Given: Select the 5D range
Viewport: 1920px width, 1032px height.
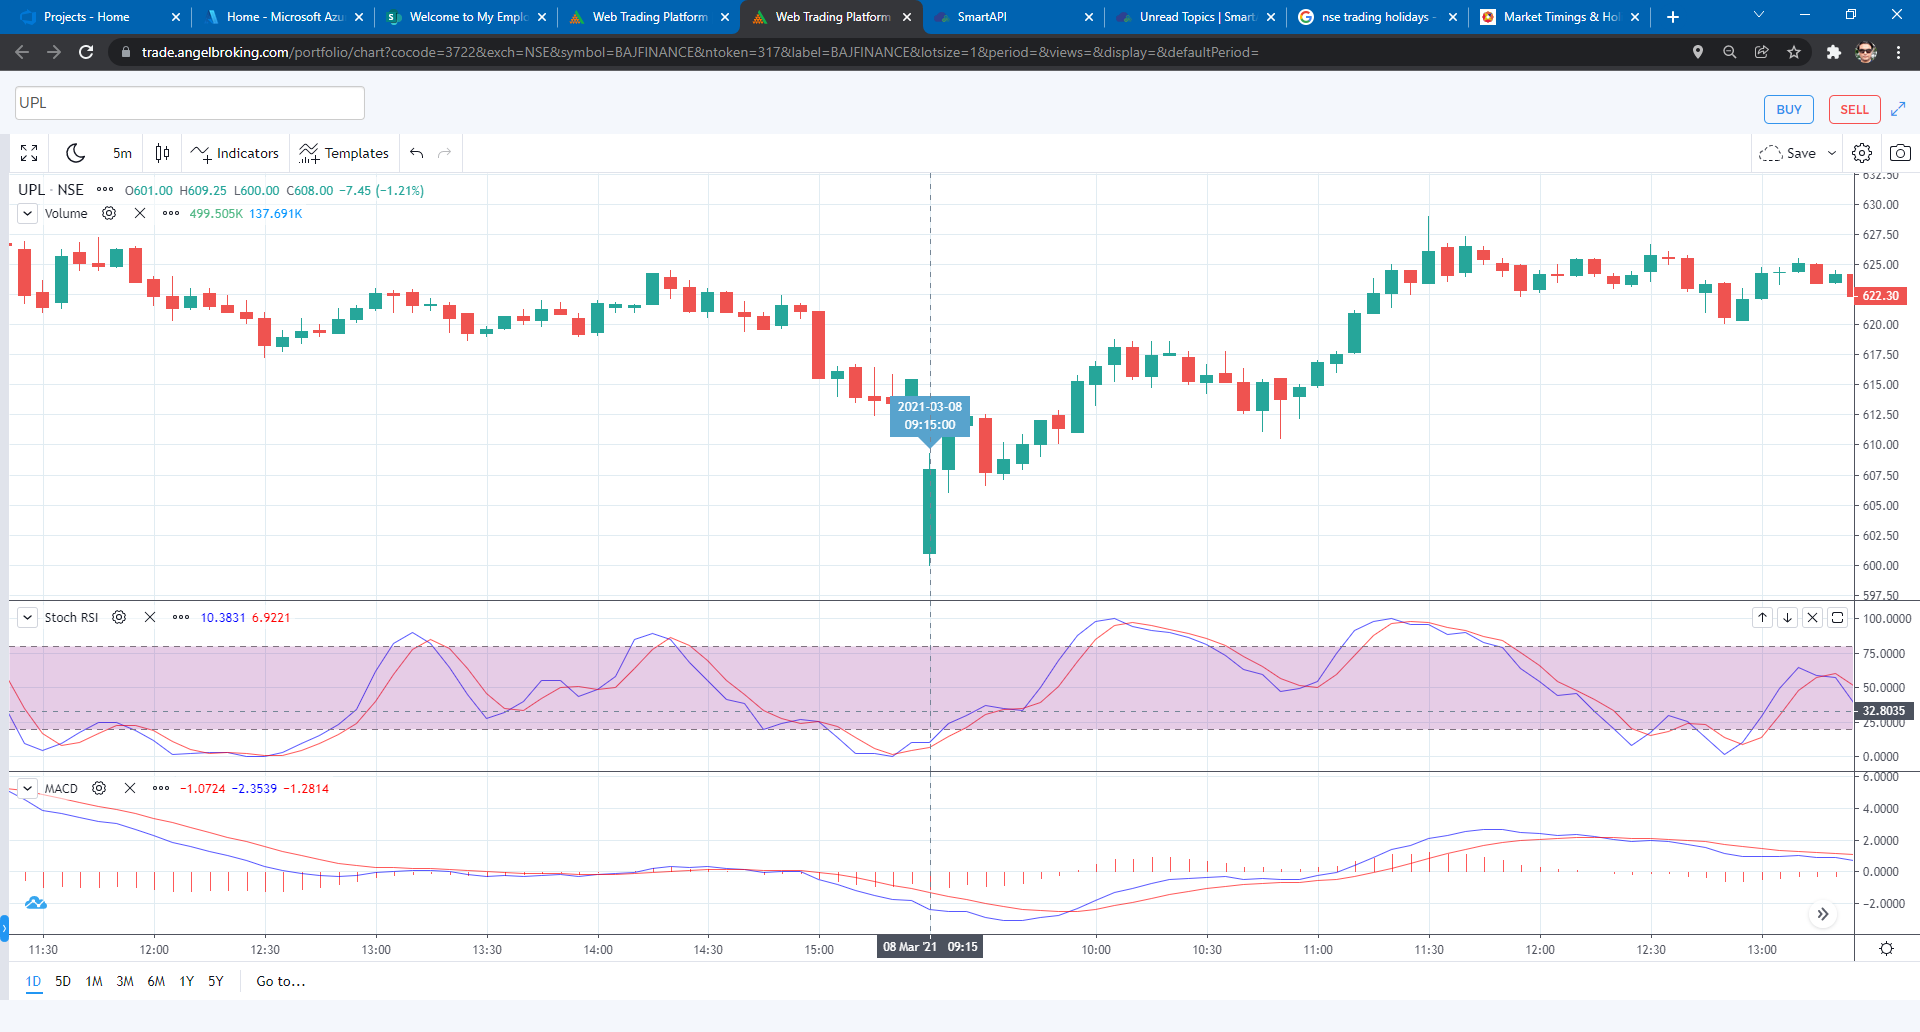Looking at the screenshot, I should tap(63, 981).
